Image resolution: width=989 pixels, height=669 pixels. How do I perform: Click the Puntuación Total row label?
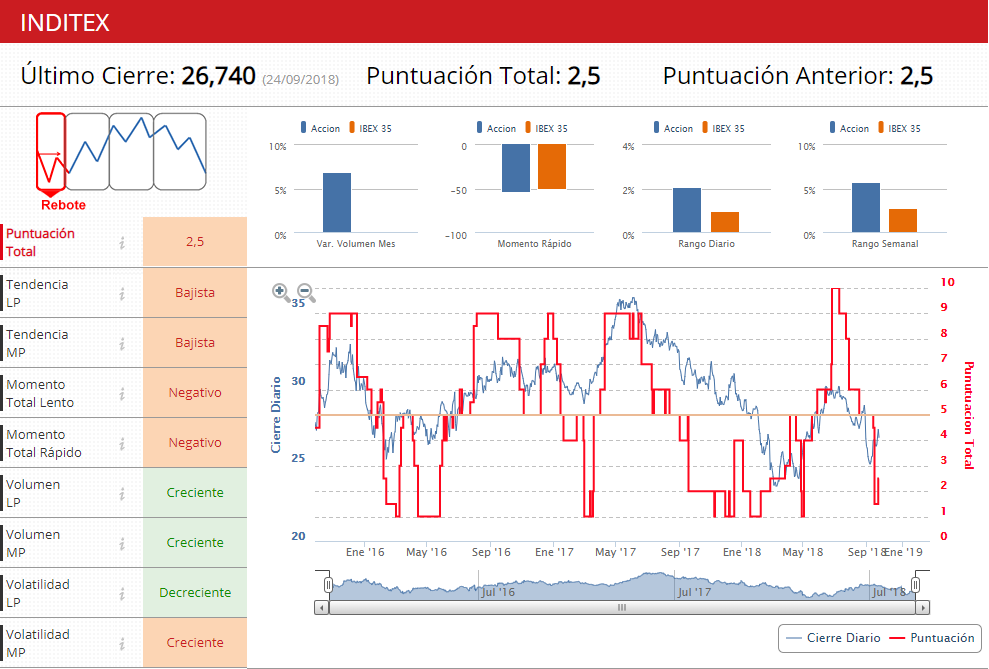click(x=40, y=242)
